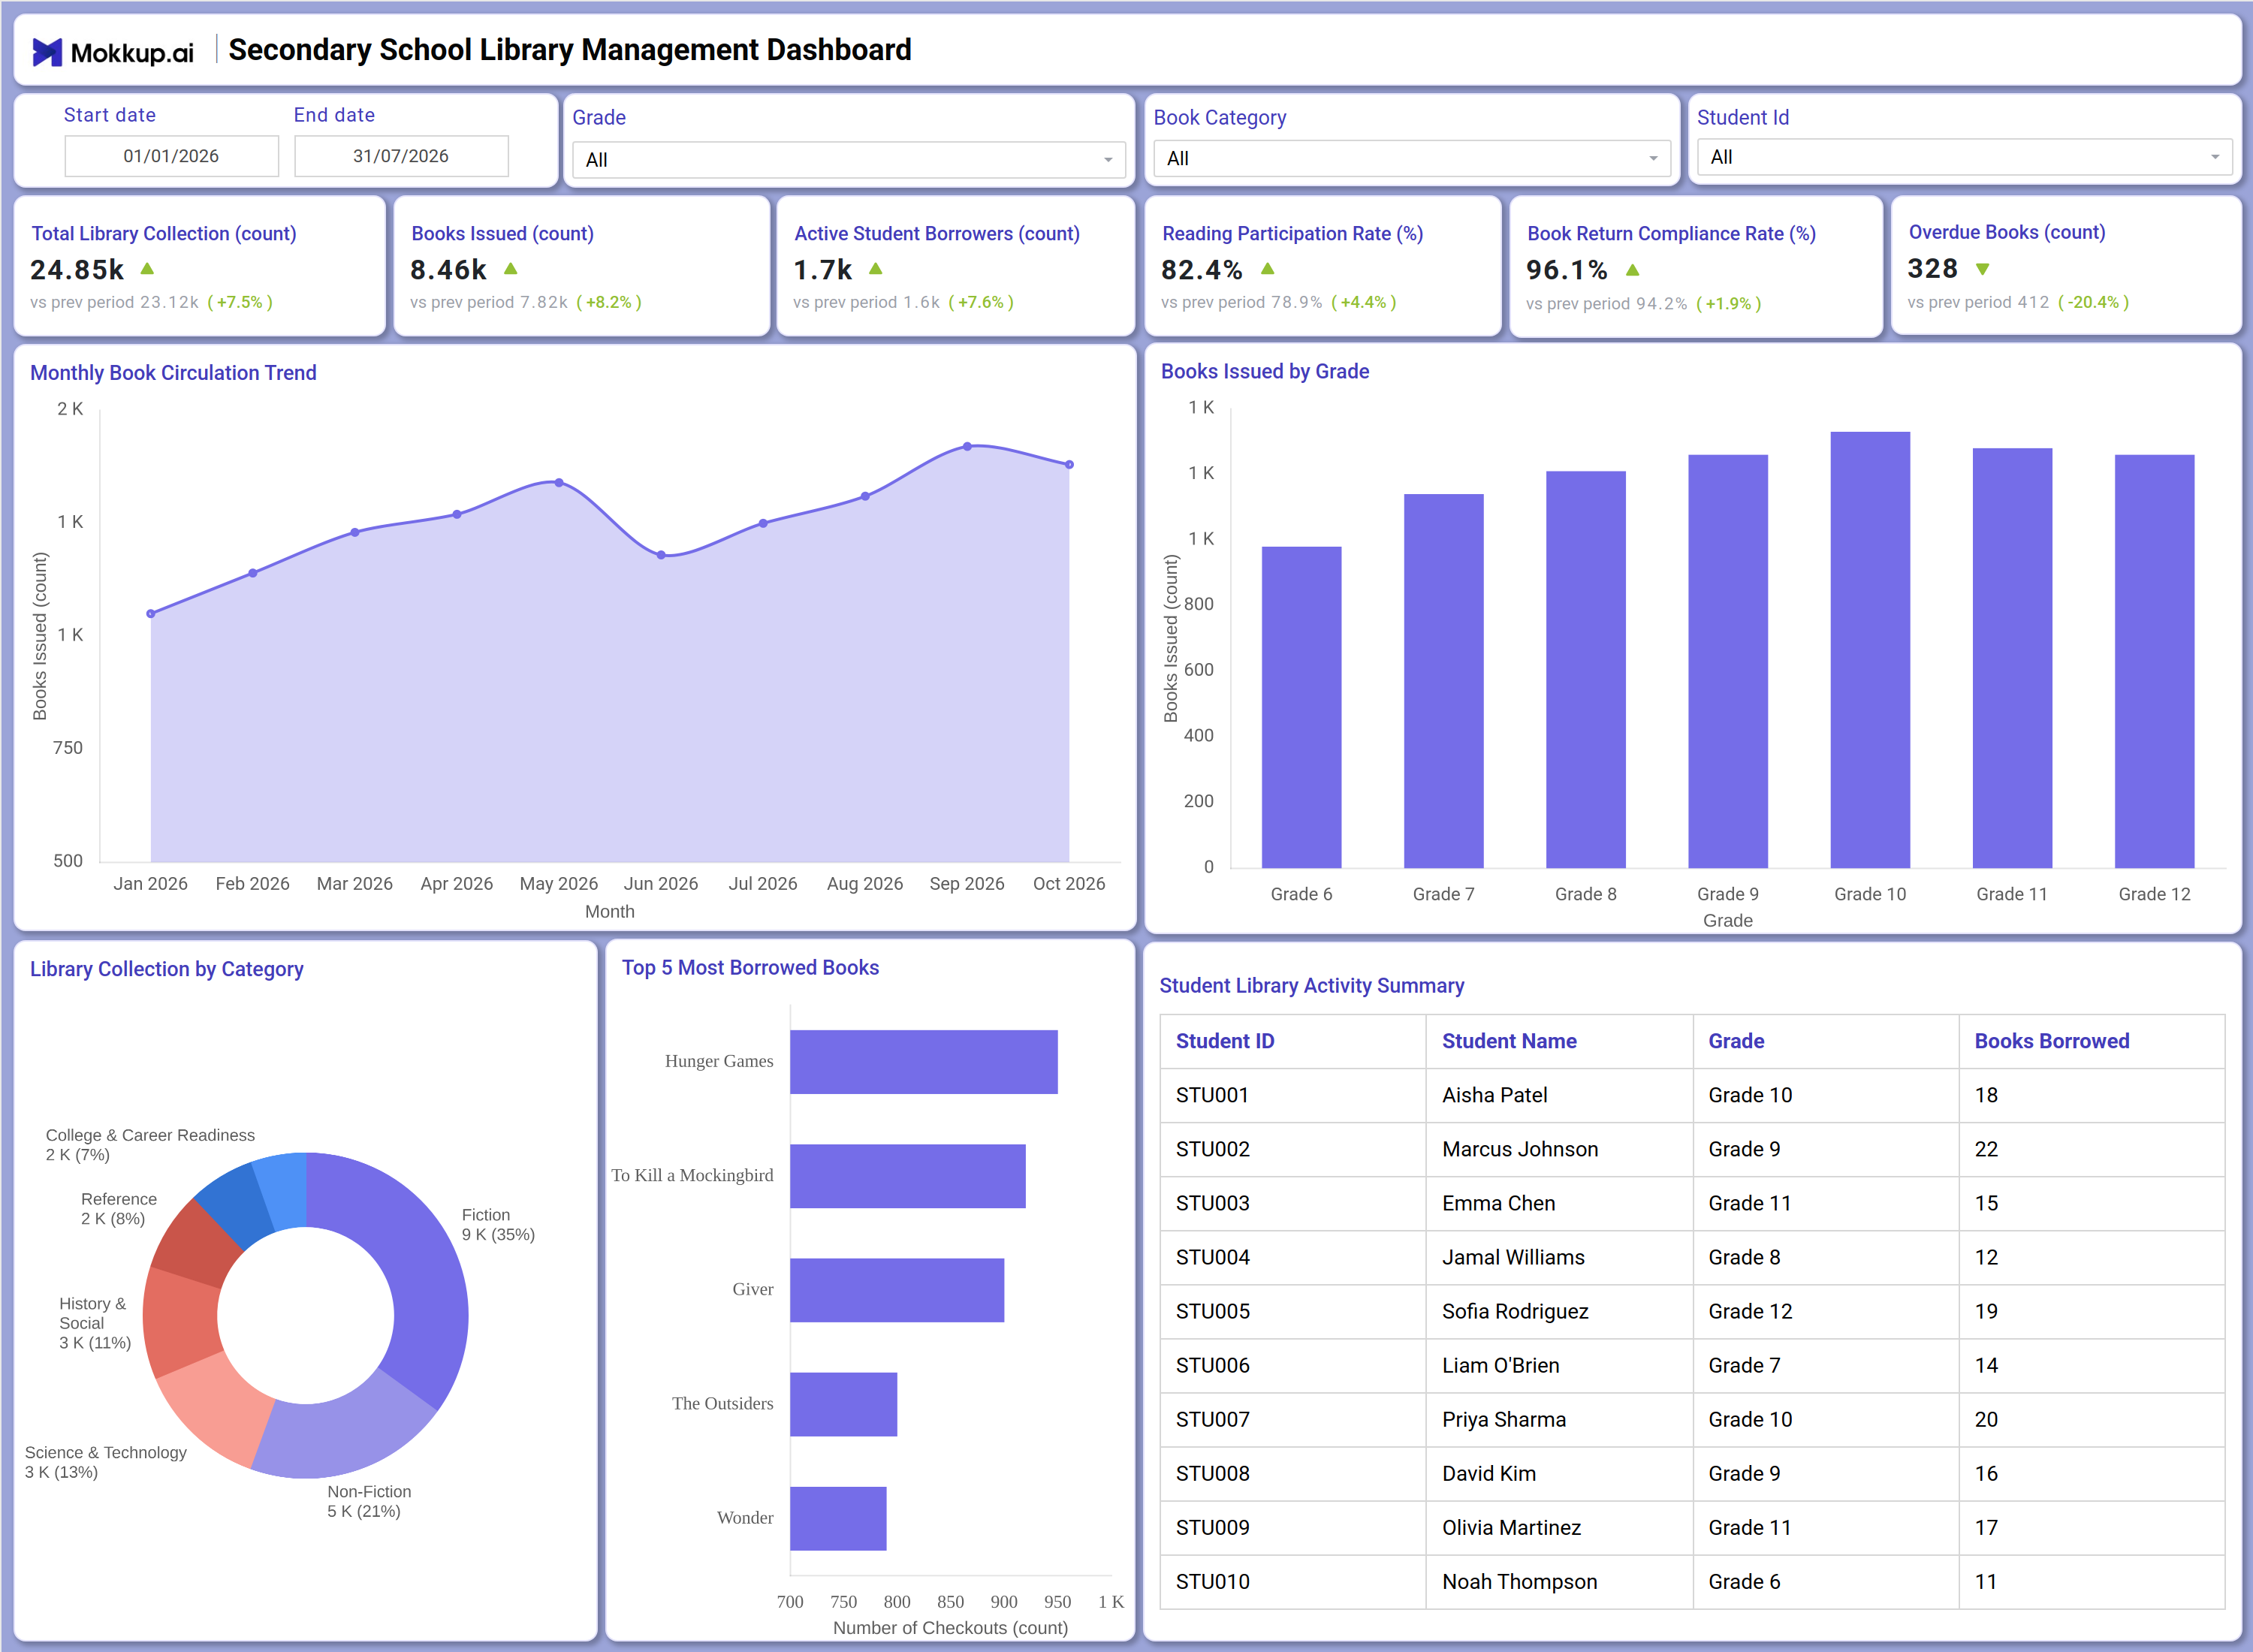The image size is (2253, 1652).
Task: Click the Grade 11 bar
Action: (2012, 658)
